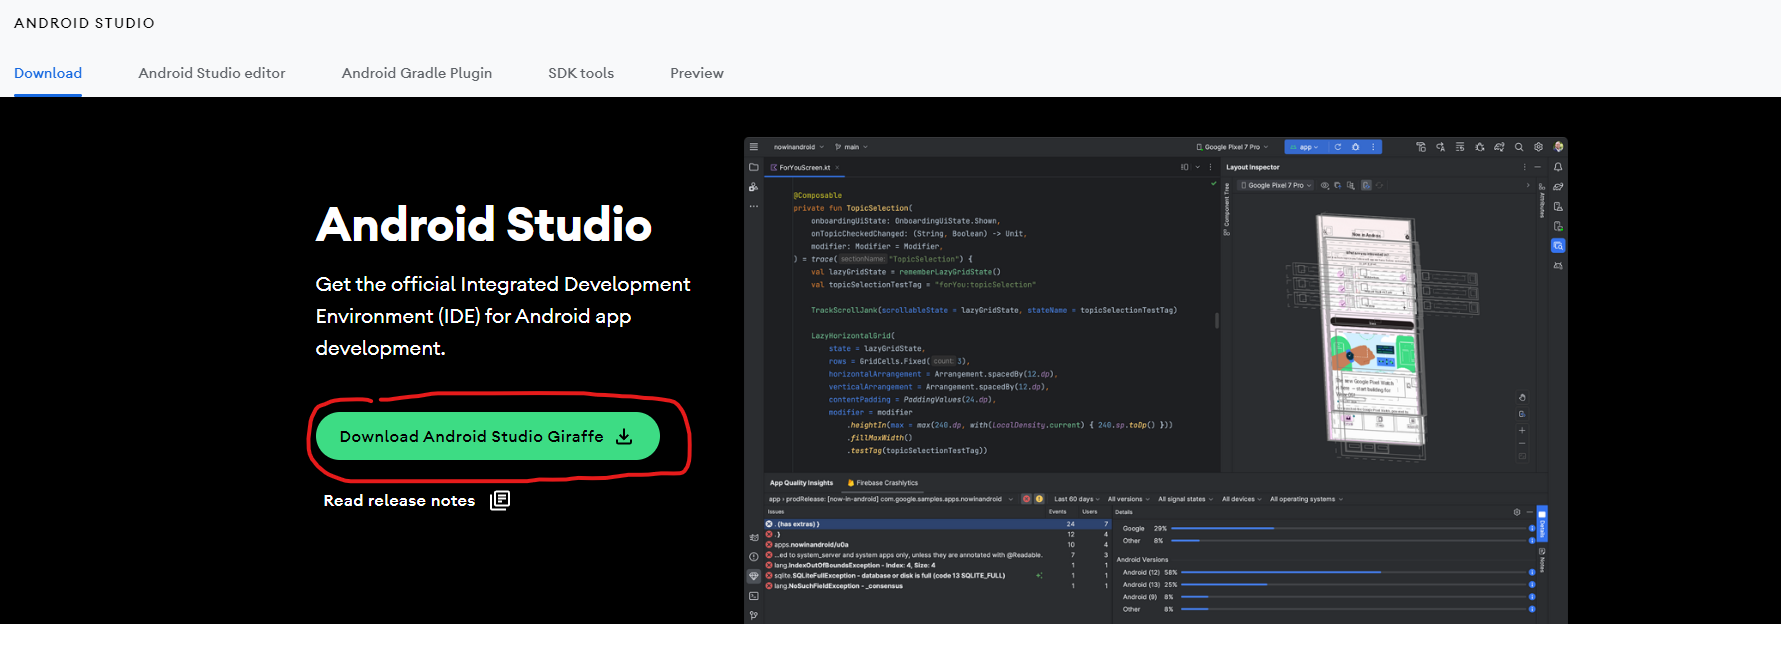Open the Project folder tool window icon
The image size is (1781, 668).
[x=753, y=167]
